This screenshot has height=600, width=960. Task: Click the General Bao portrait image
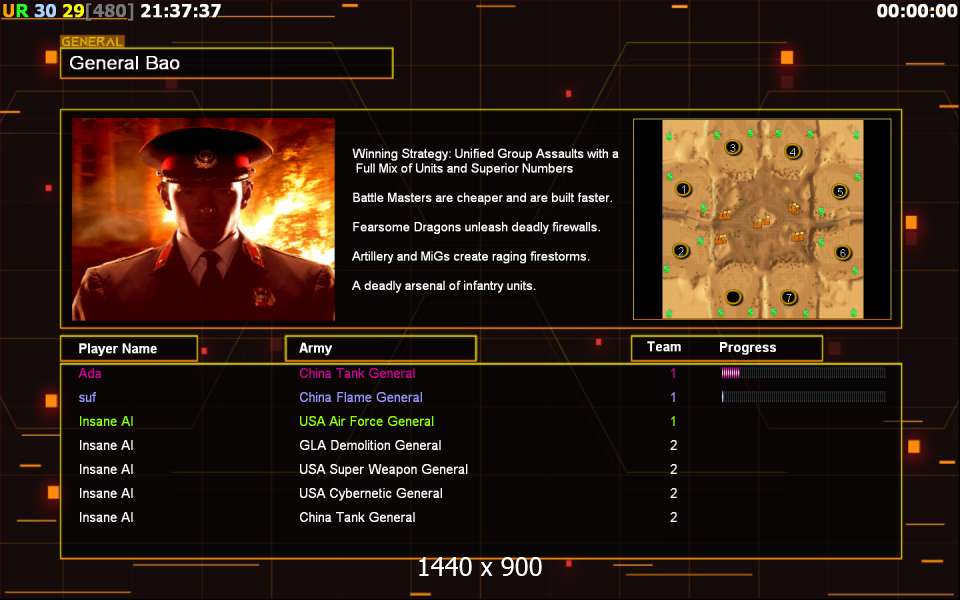point(203,219)
